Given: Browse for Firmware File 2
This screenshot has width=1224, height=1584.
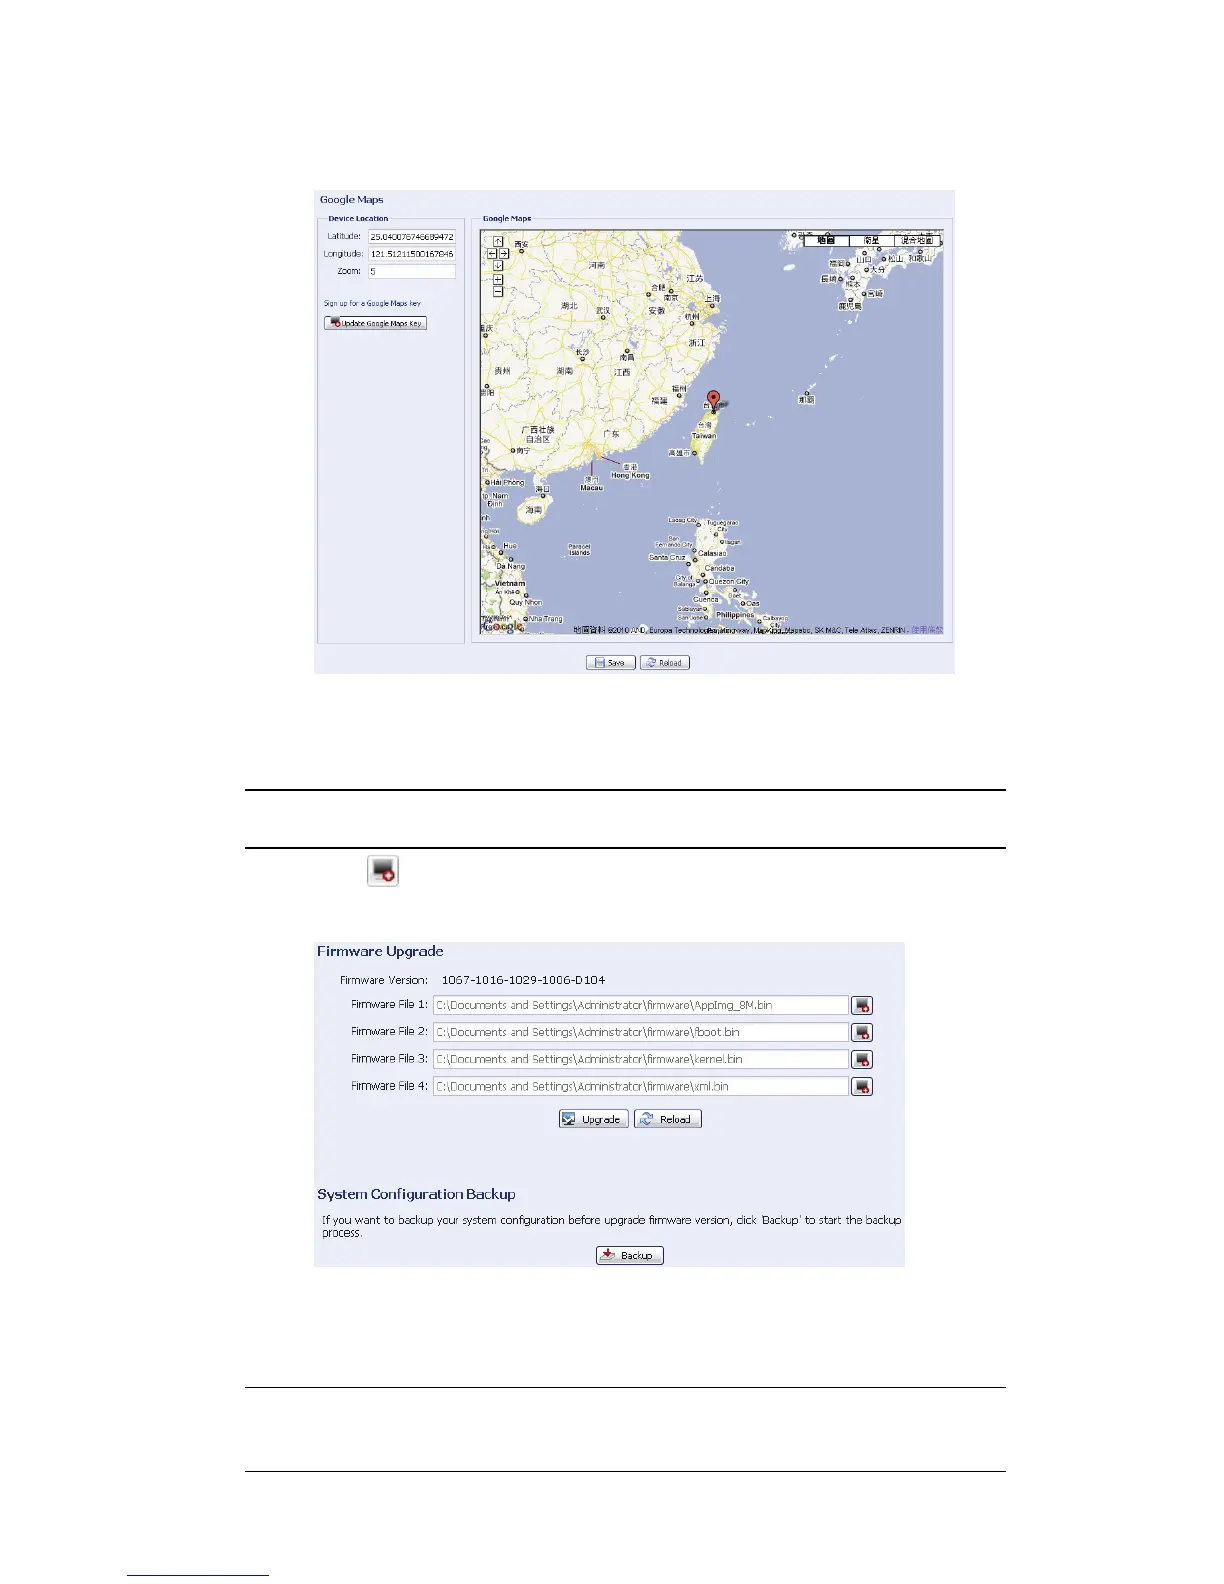Looking at the screenshot, I should click(x=862, y=1032).
